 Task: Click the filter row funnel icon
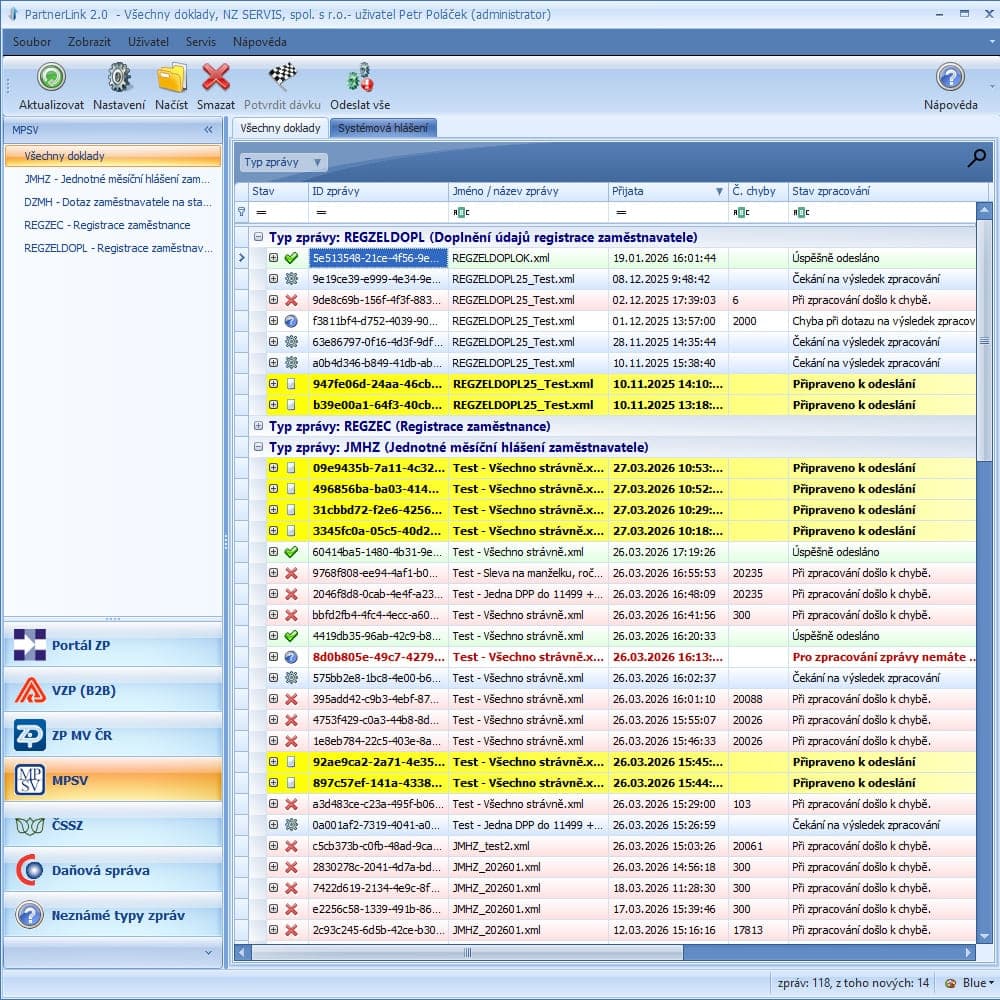pos(242,212)
